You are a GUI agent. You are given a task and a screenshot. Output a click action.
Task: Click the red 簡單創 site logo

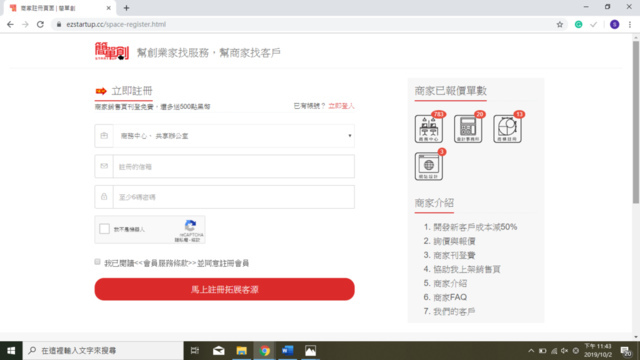click(x=111, y=51)
